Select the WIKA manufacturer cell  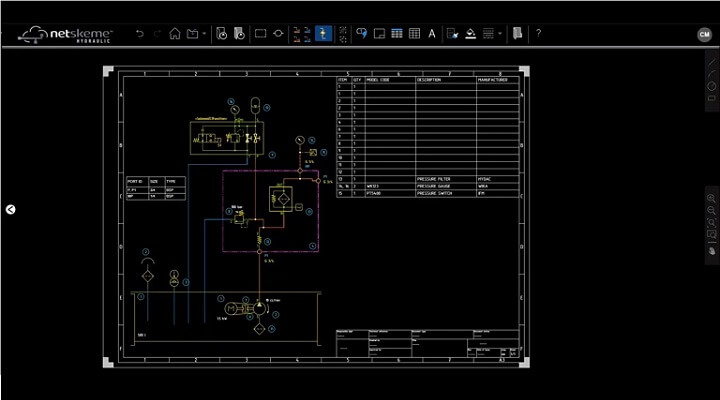point(498,186)
